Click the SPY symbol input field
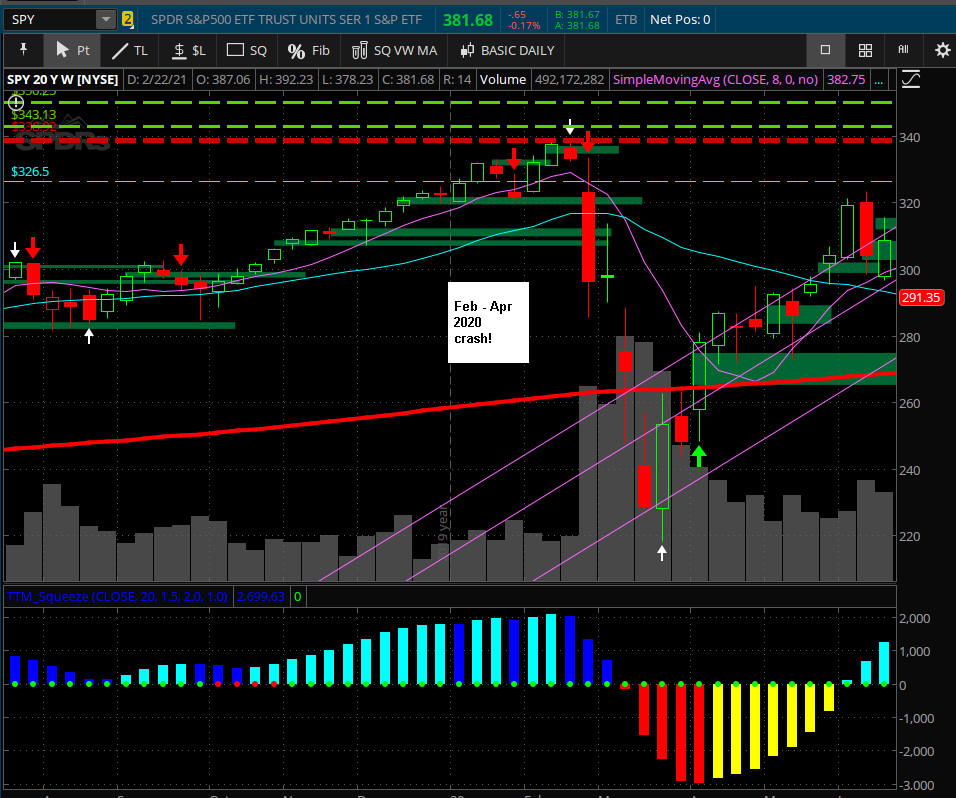Viewport: 956px width, 798px height. point(50,20)
